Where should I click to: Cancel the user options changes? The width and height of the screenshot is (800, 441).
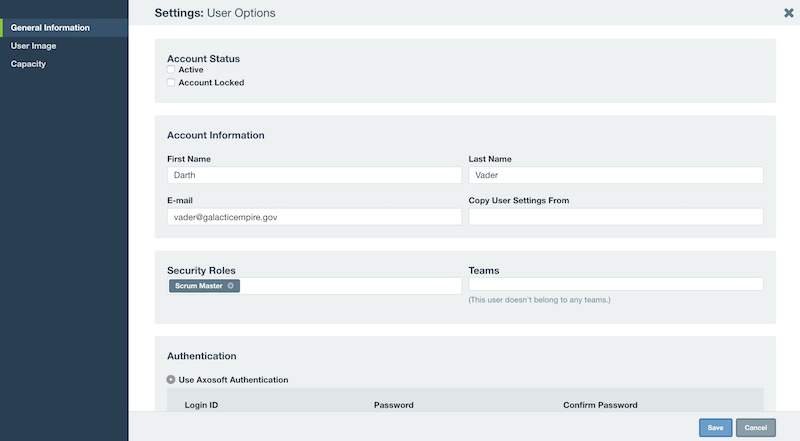tap(756, 428)
